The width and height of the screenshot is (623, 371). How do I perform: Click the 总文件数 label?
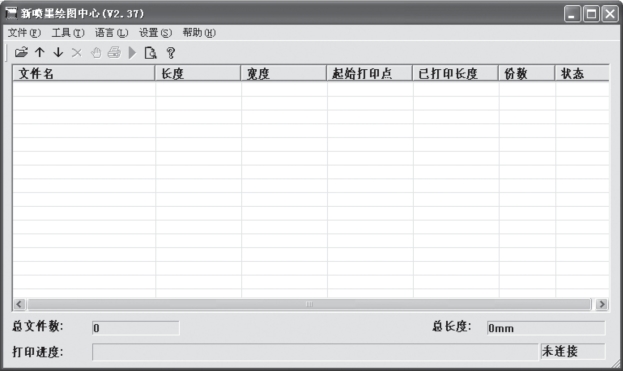[x=38, y=327]
